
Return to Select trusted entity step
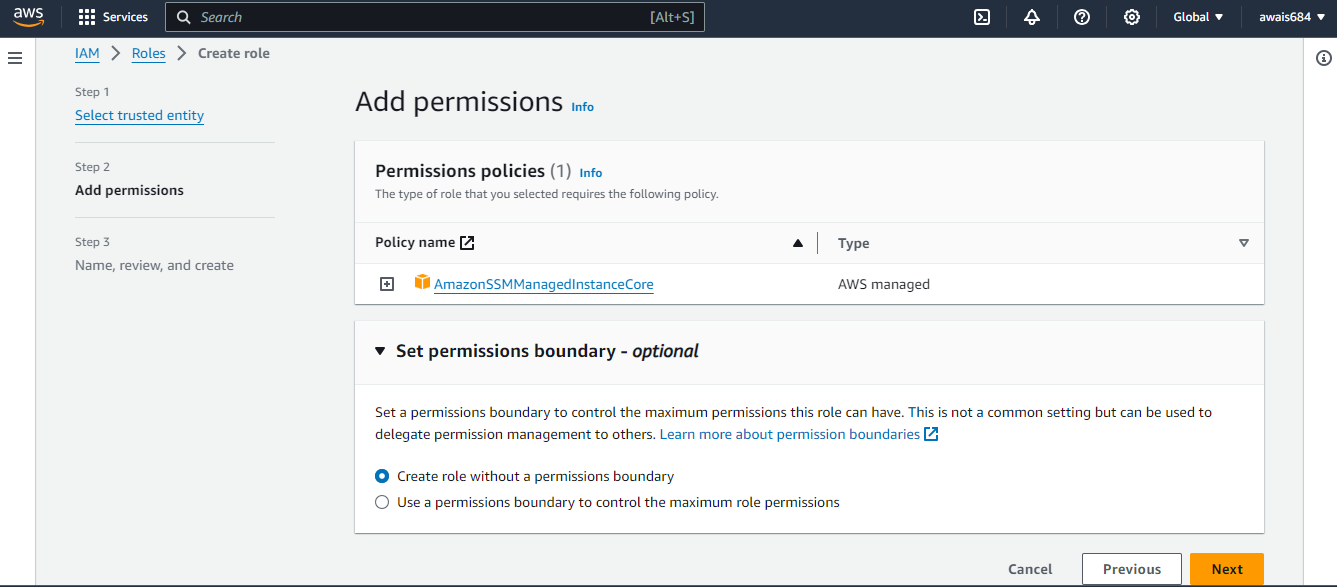(x=139, y=115)
